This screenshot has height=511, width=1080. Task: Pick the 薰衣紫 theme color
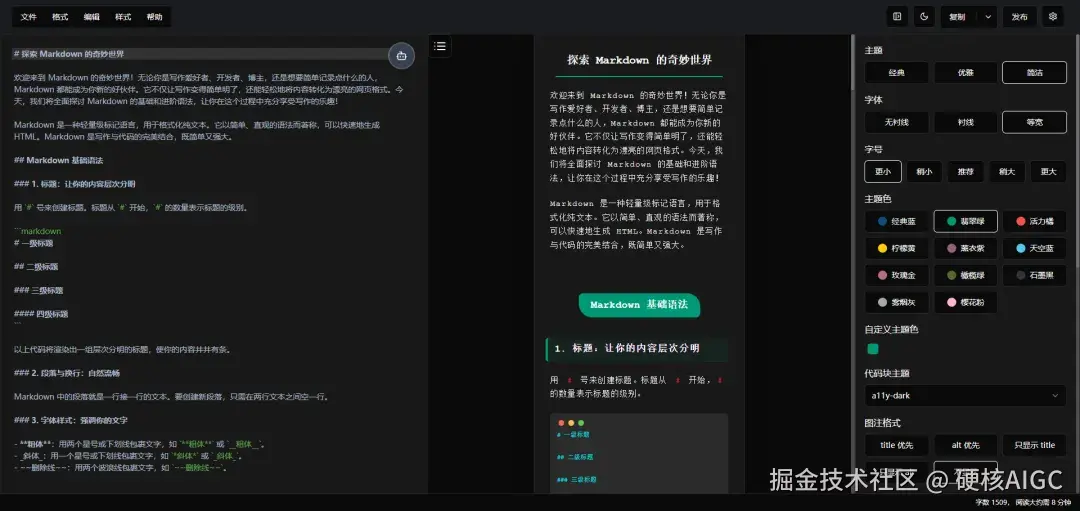pos(965,248)
